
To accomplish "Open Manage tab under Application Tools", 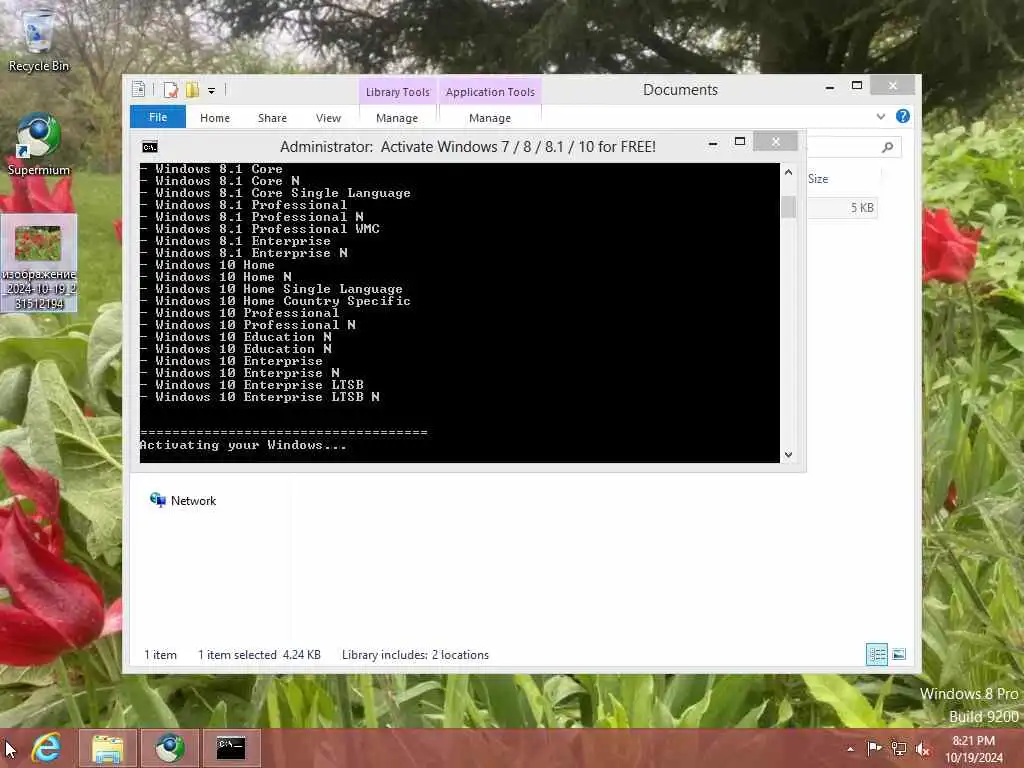I will coord(490,118).
